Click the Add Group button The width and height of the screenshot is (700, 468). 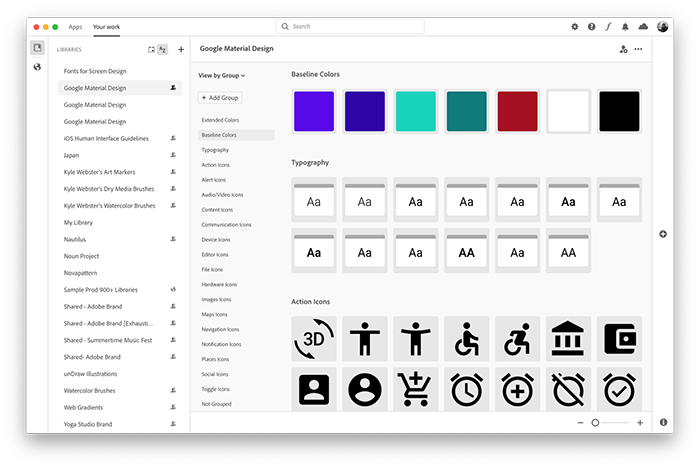220,98
